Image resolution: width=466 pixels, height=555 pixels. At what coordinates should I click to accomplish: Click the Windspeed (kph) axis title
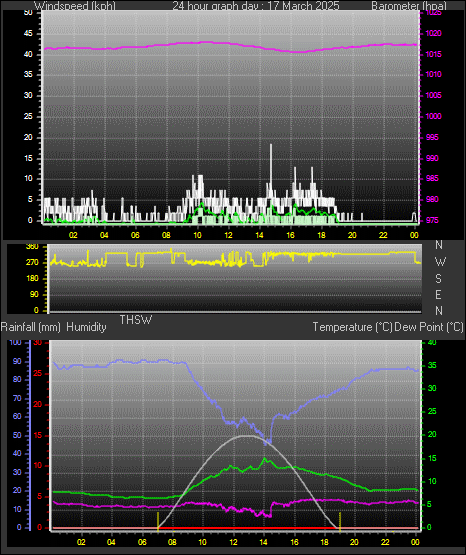75,6
